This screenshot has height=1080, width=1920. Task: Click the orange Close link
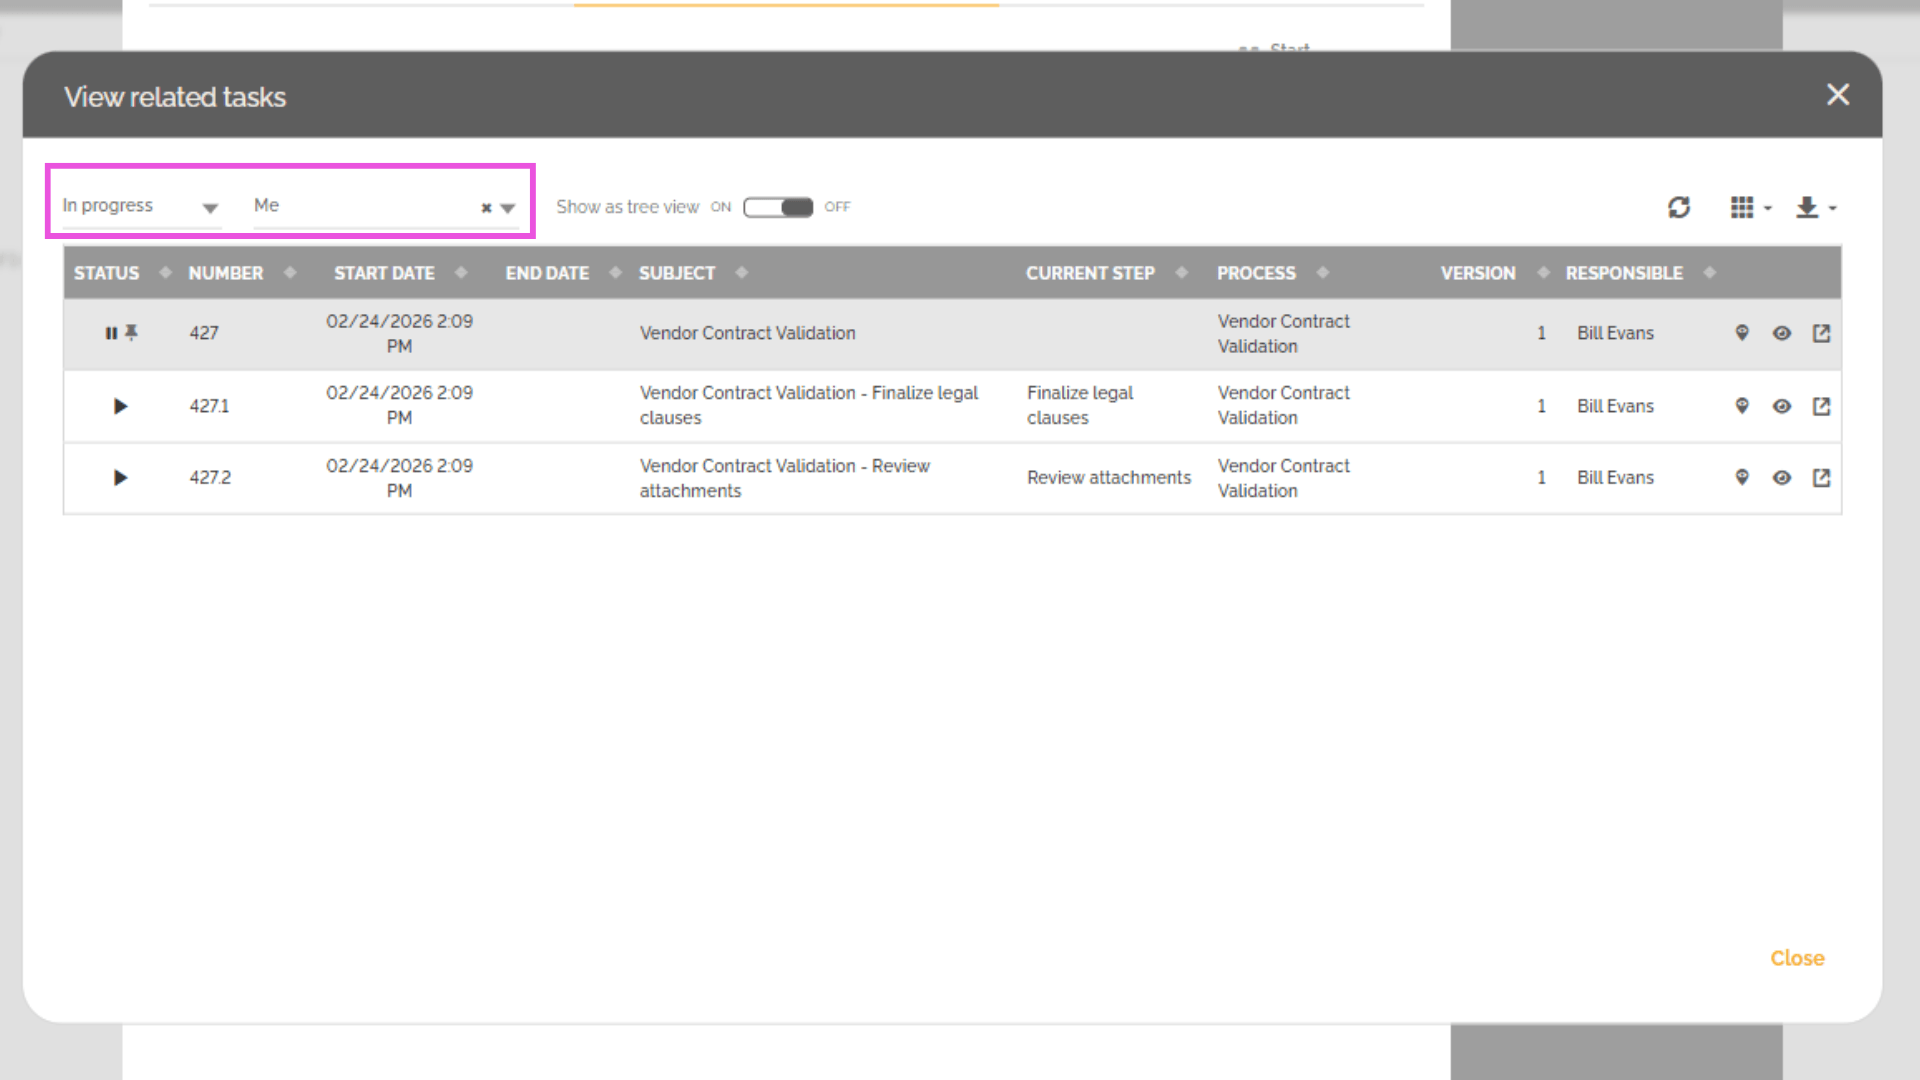(x=1797, y=958)
